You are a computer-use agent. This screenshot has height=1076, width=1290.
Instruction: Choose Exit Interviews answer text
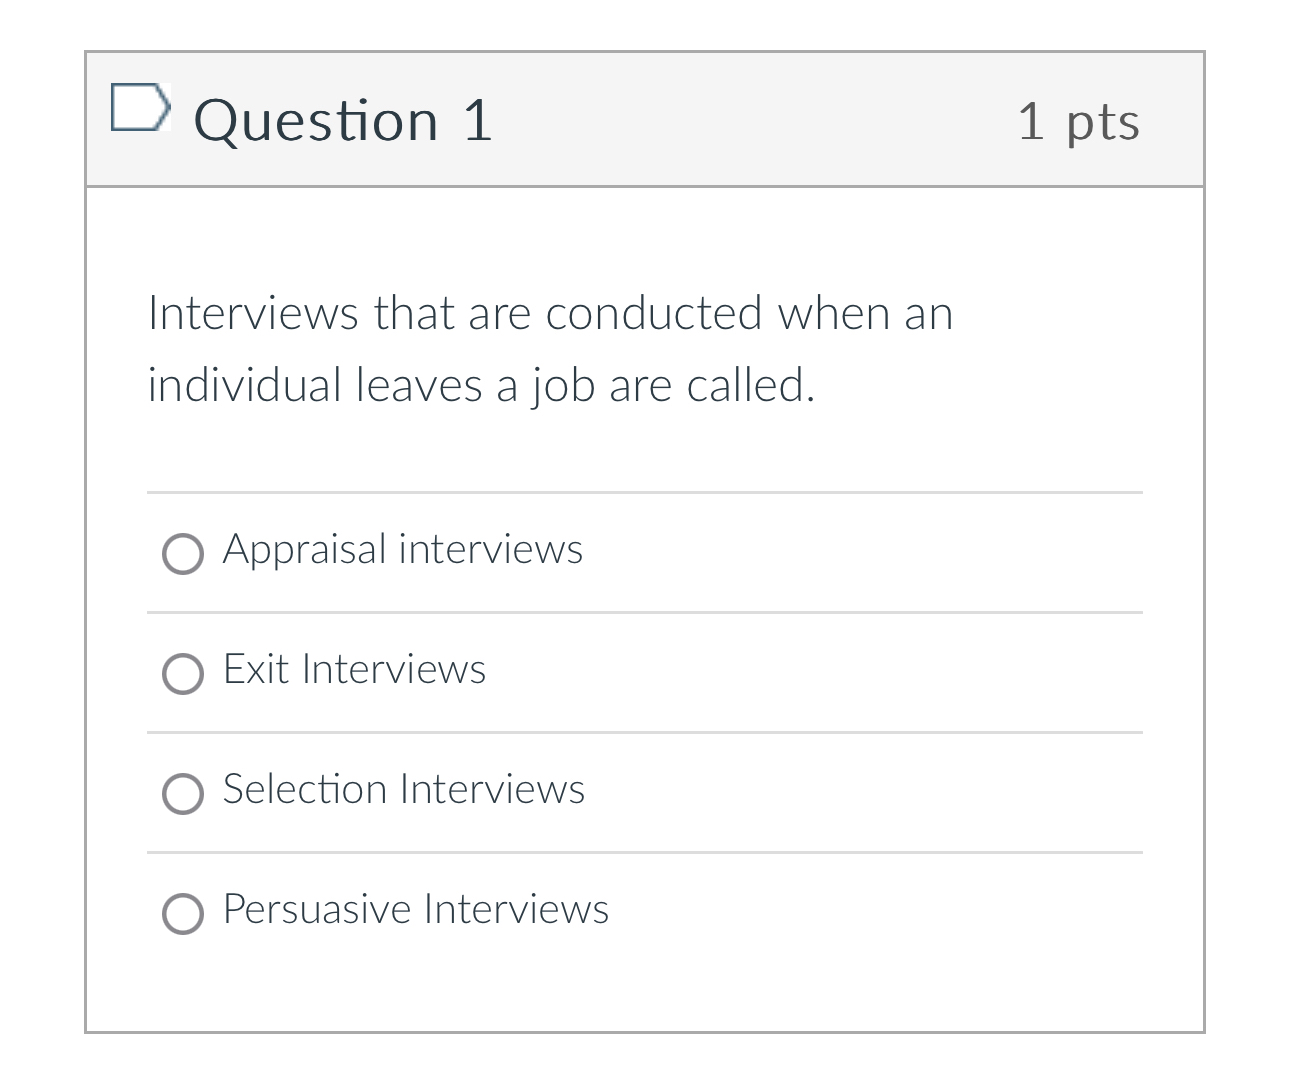click(354, 670)
